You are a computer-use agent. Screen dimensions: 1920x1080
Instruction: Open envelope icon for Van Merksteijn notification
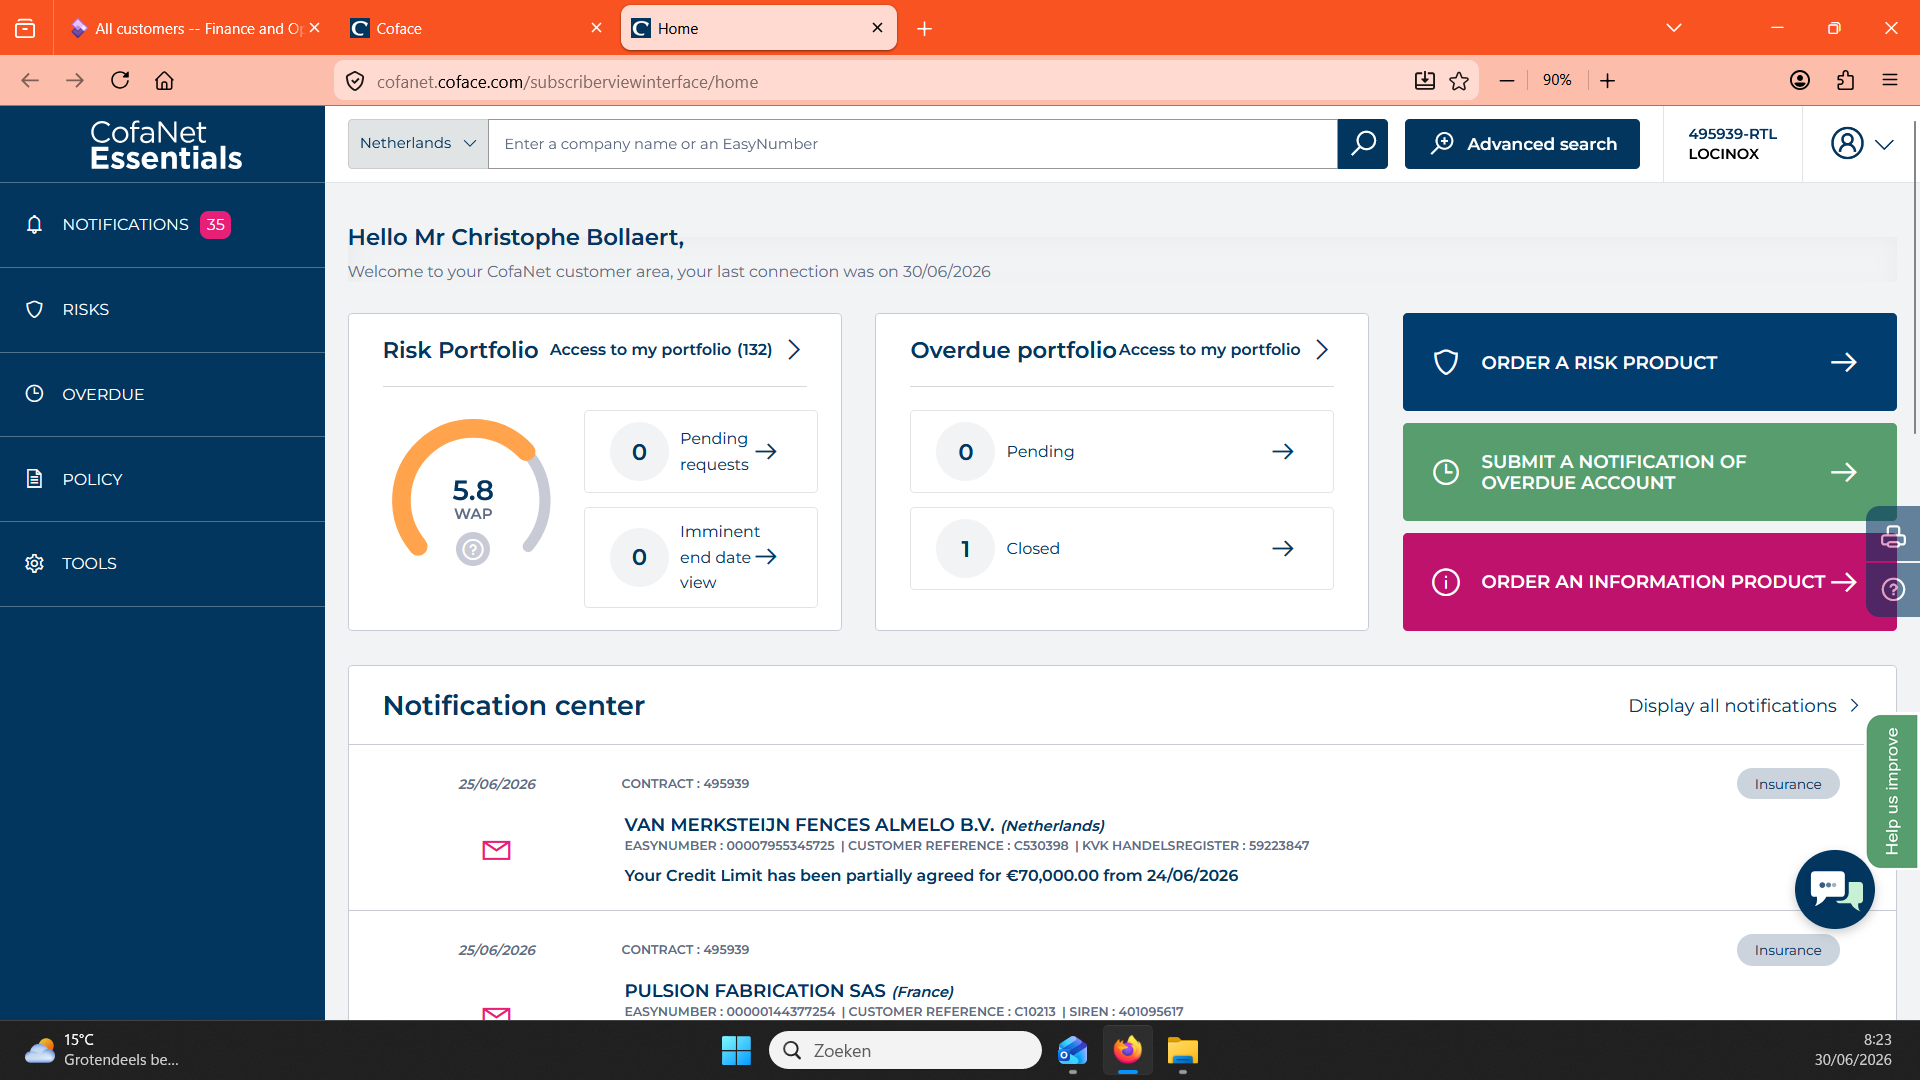(496, 850)
